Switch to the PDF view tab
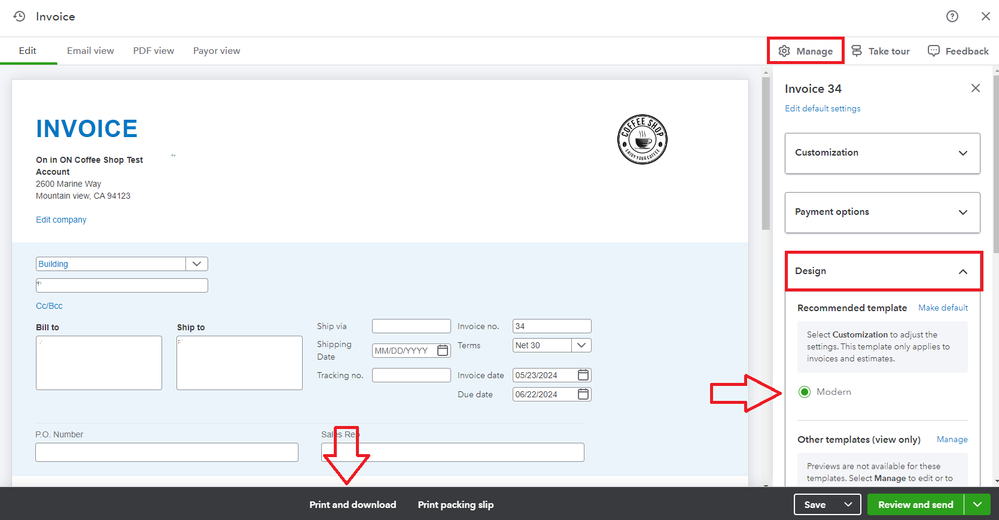999x520 pixels. (154, 51)
